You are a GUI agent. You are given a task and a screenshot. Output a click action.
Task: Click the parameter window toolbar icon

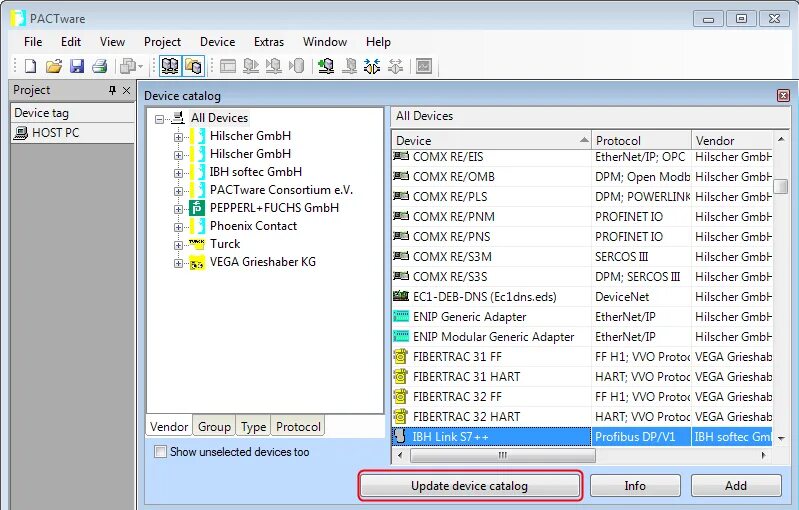pyautogui.click(x=228, y=66)
